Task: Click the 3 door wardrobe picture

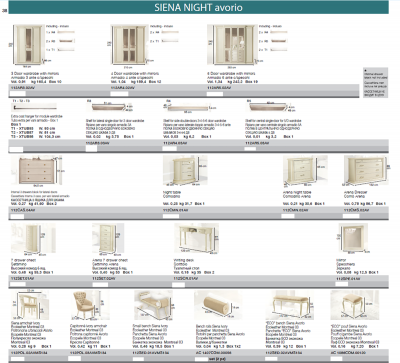Action: tap(29, 44)
